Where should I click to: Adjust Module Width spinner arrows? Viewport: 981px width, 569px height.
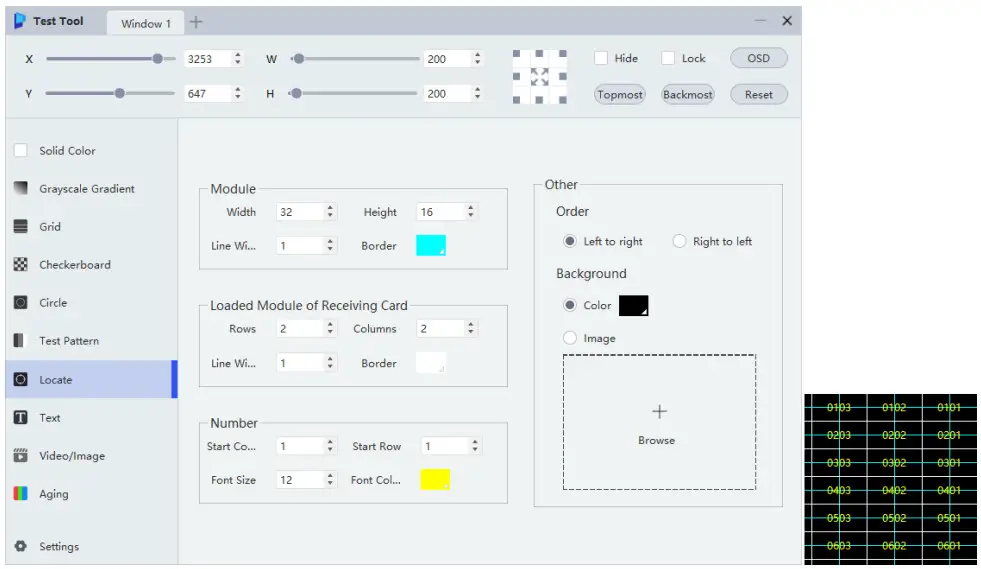coord(330,212)
